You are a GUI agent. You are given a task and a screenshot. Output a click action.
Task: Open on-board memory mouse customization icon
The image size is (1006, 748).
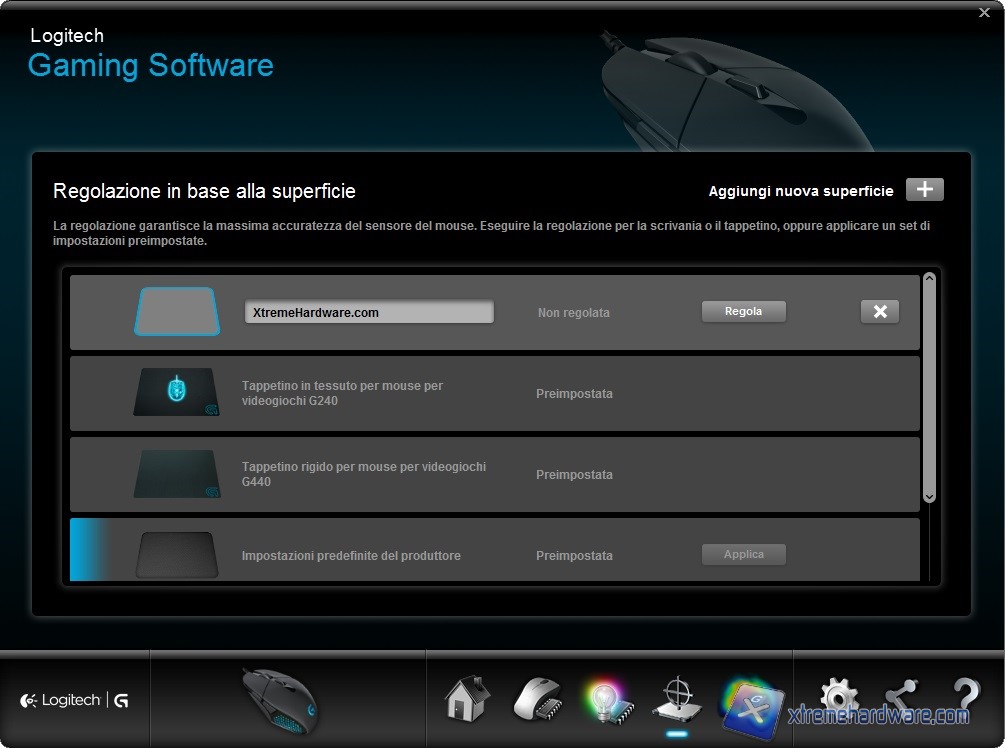(x=537, y=698)
